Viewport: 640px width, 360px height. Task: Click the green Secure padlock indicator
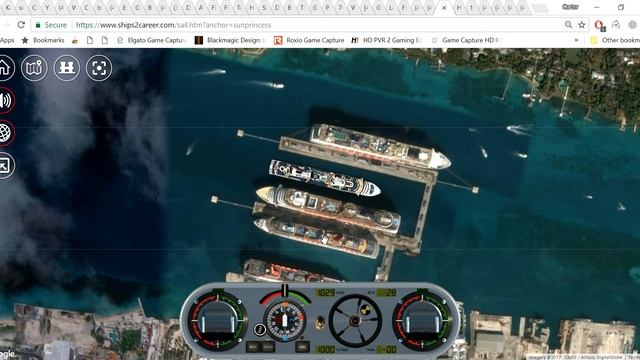pyautogui.click(x=51, y=25)
